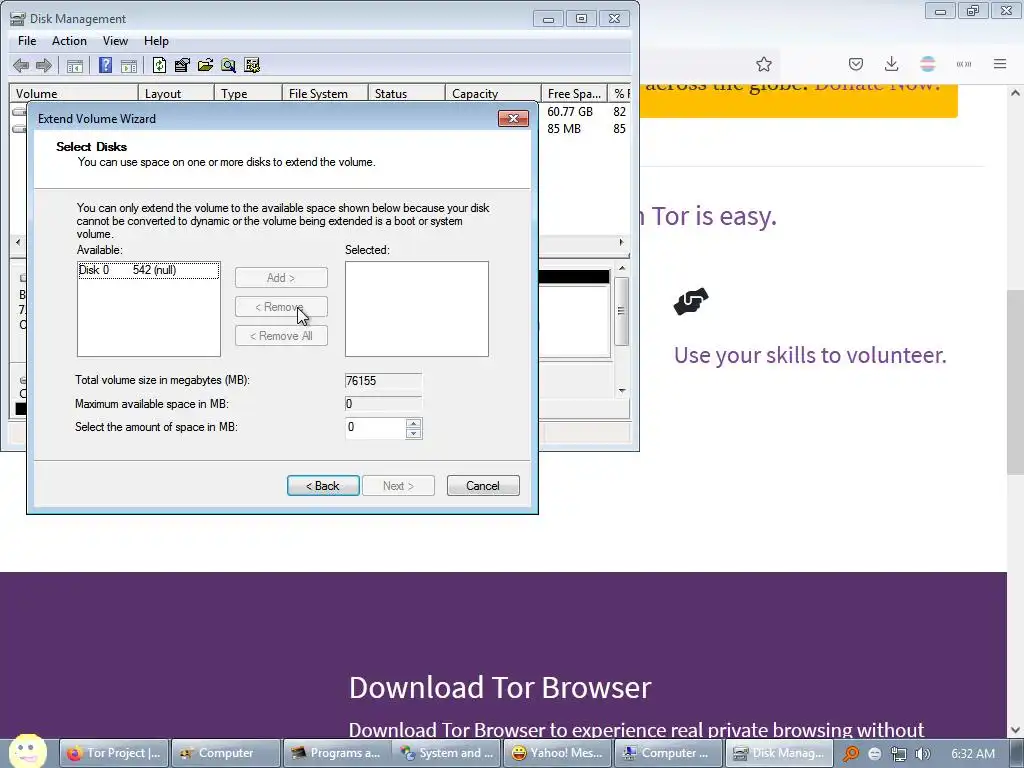Click the Total volume size field 76155
Screen dimensions: 1024x768
click(383, 381)
